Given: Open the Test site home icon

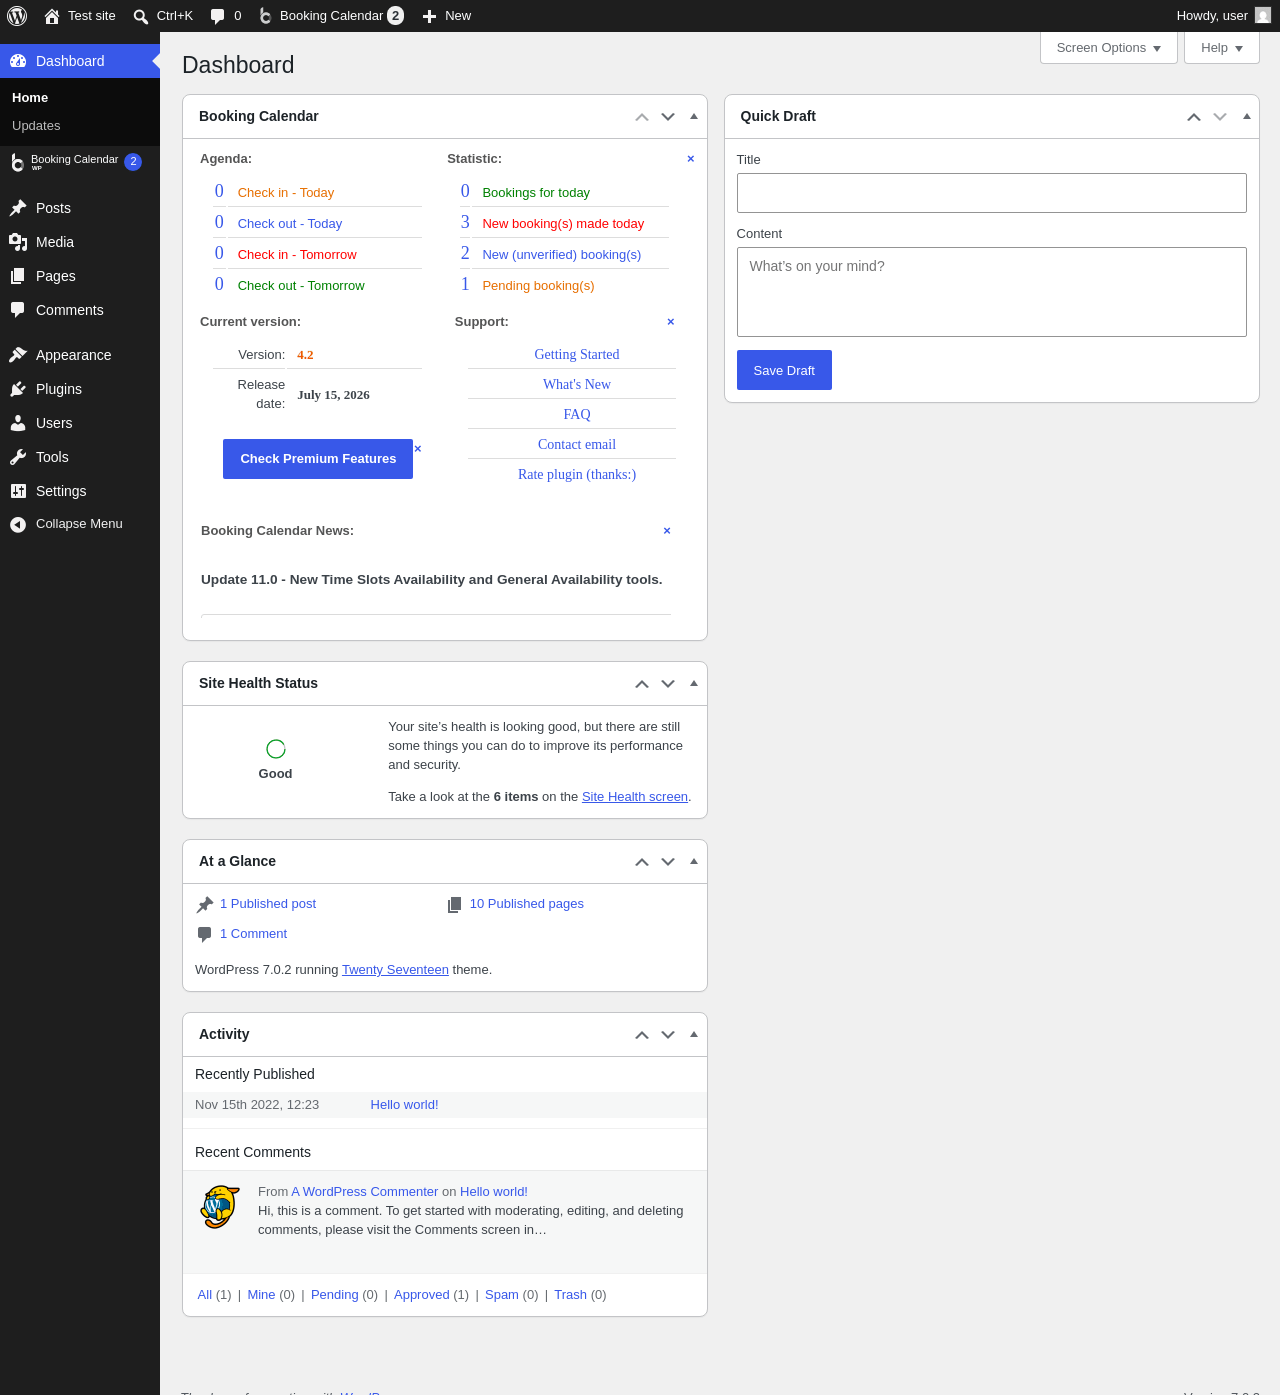Looking at the screenshot, I should tap(52, 16).
